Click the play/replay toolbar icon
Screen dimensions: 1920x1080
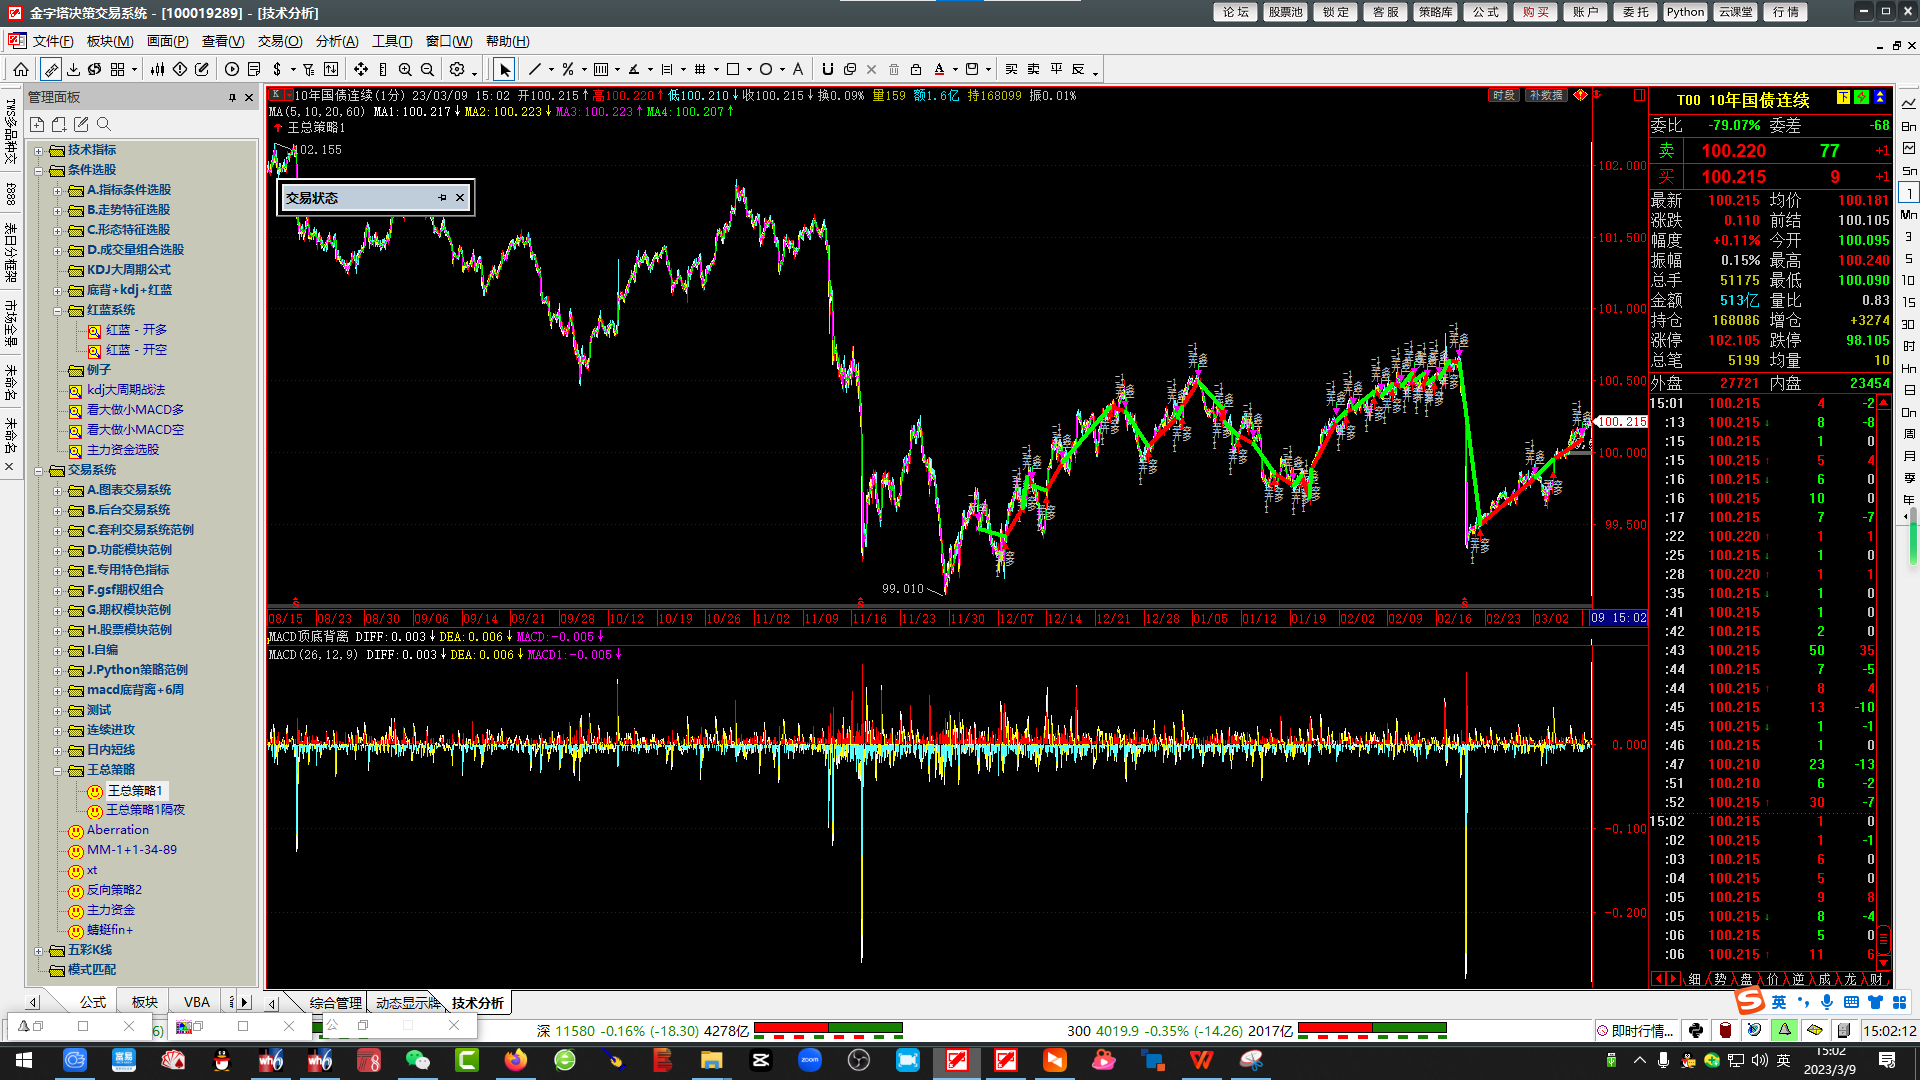click(232, 69)
